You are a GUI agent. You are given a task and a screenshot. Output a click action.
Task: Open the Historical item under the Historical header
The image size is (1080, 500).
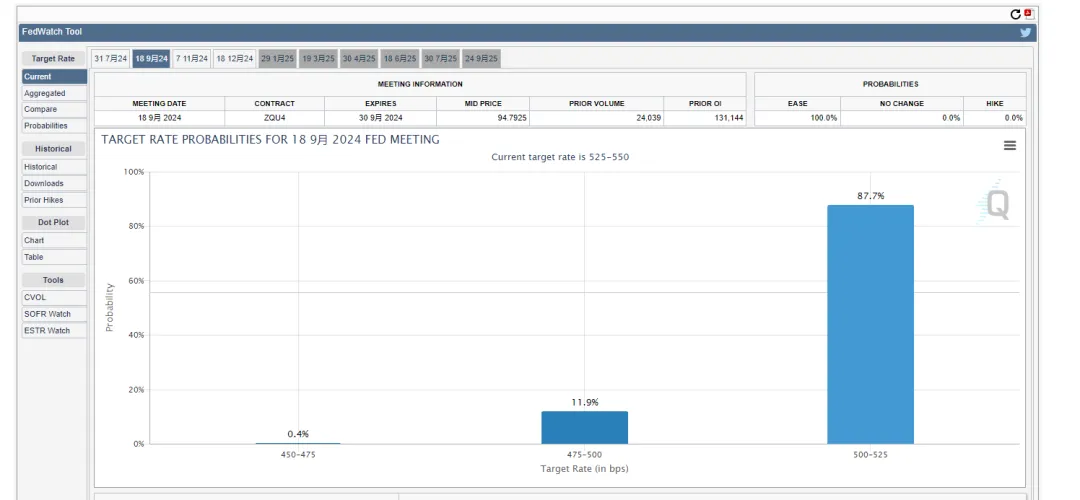click(54, 167)
